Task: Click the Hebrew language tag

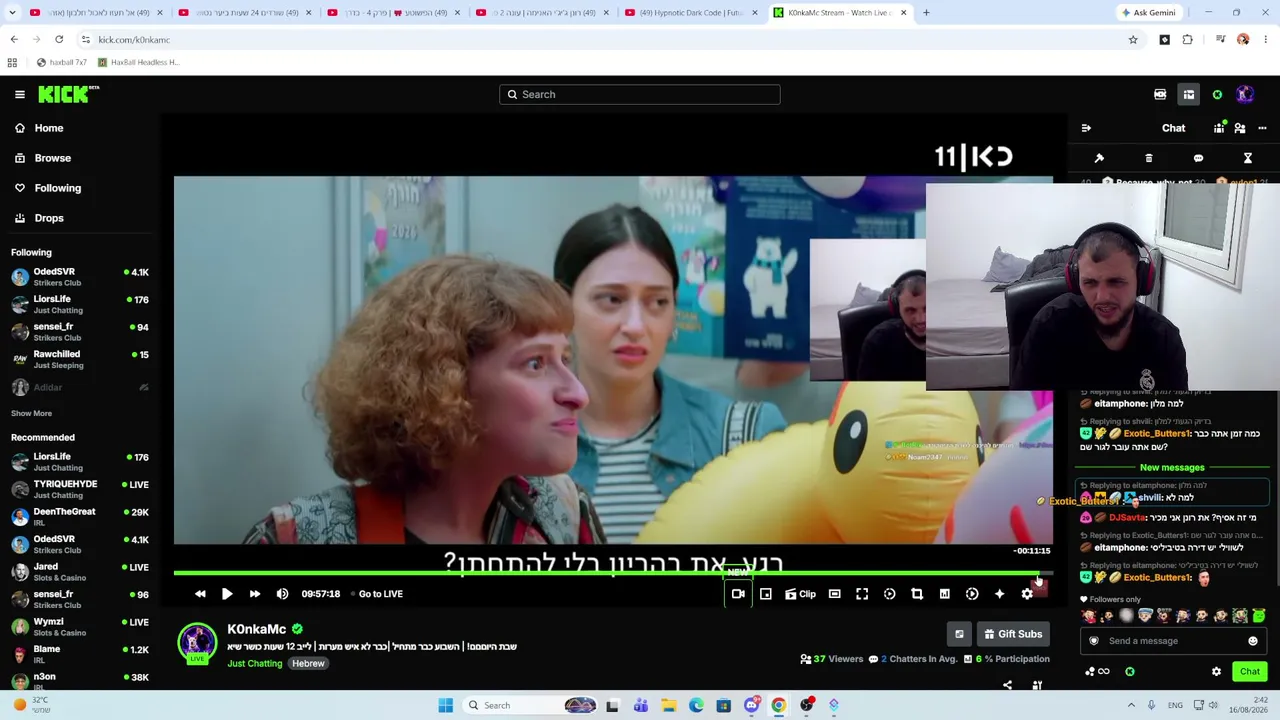Action: point(308,663)
